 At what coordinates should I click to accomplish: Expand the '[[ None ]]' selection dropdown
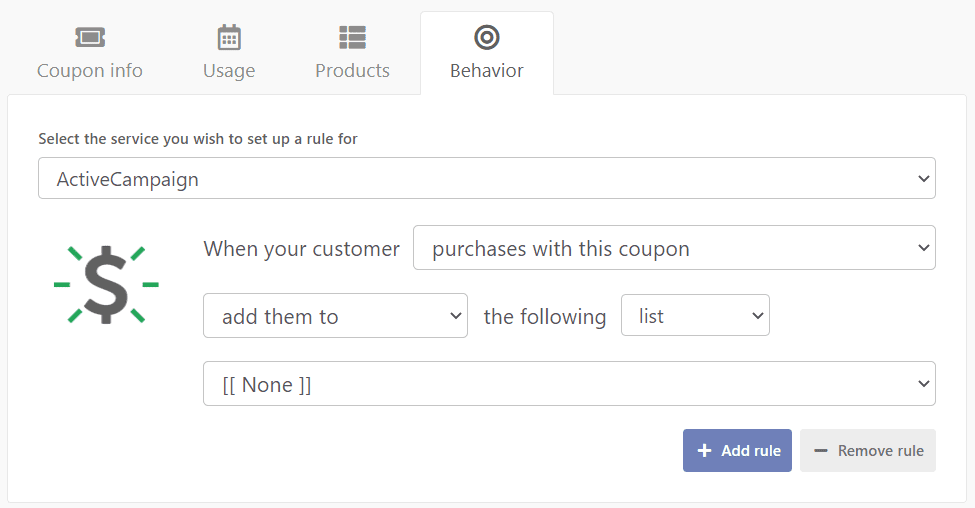coord(569,384)
